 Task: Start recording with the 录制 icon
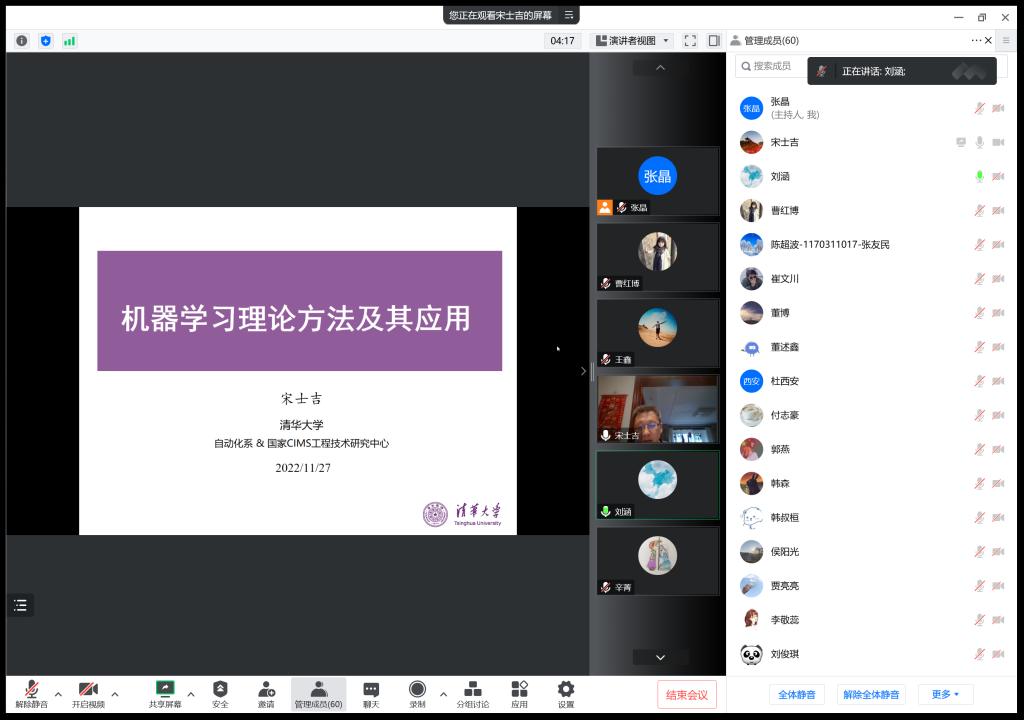417,690
